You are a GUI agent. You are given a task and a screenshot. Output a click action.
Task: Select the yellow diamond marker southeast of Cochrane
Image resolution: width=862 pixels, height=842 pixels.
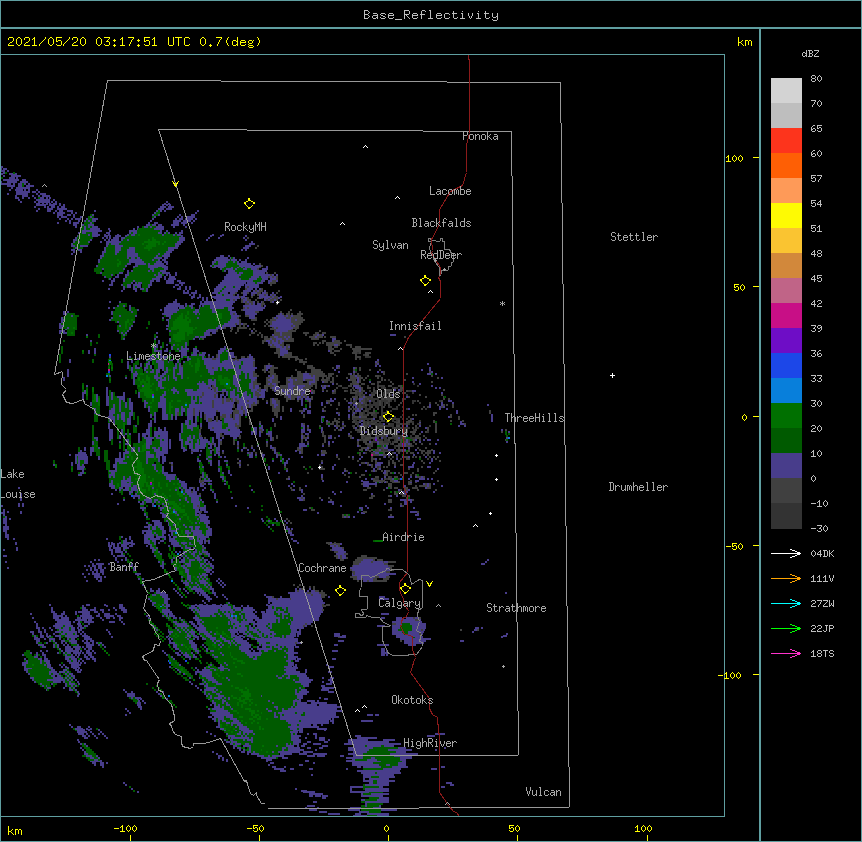click(x=340, y=591)
